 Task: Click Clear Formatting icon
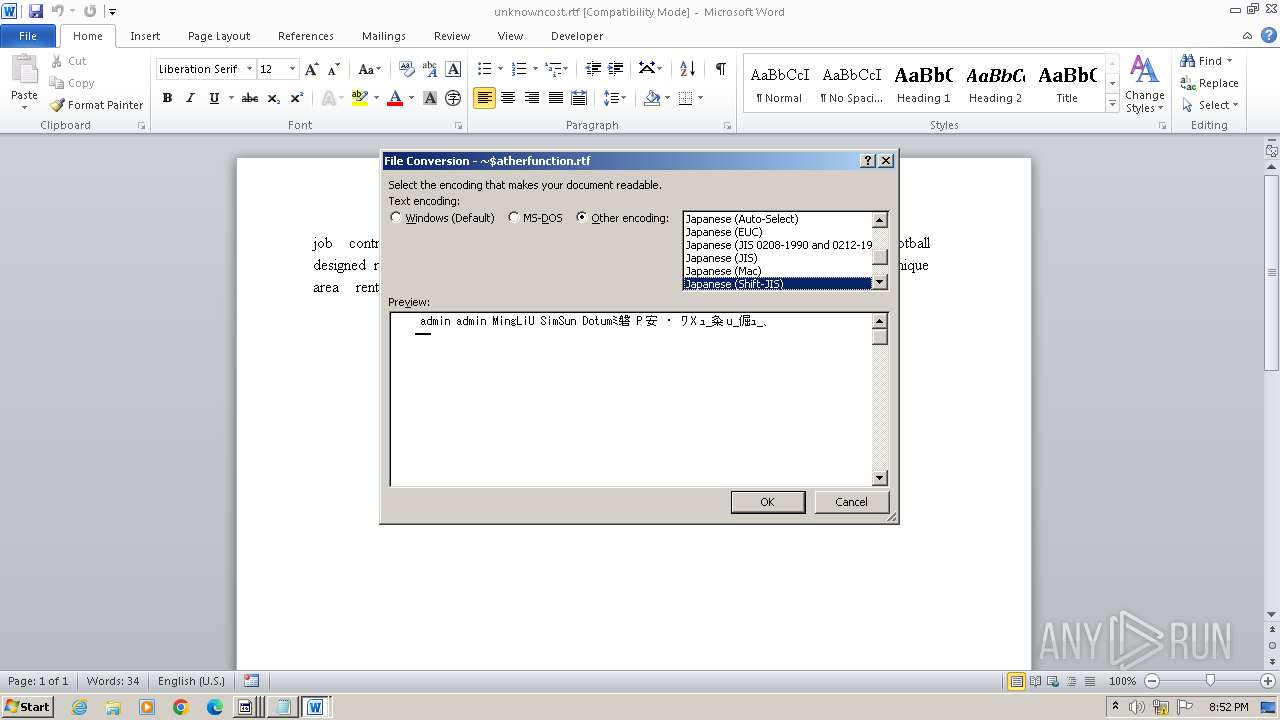click(x=406, y=69)
